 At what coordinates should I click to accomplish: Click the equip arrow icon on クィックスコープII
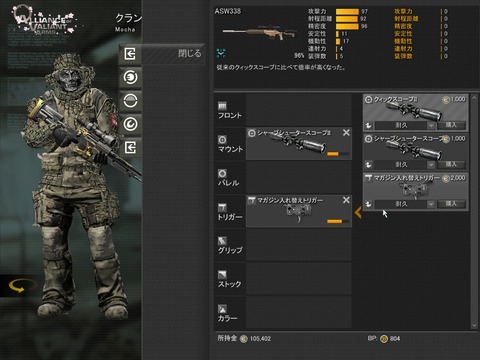pos(368,125)
